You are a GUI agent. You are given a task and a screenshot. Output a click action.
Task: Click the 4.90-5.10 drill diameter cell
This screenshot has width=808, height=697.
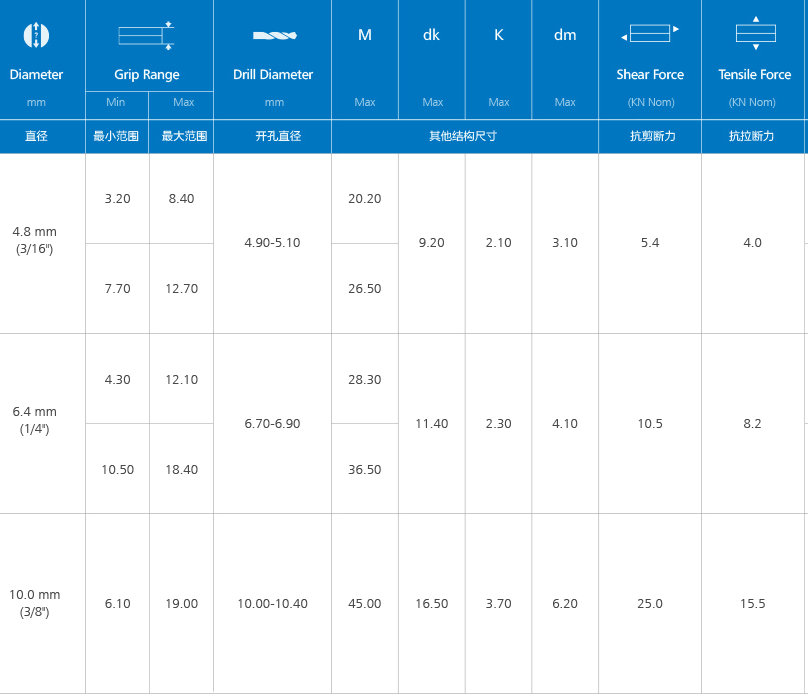(x=273, y=243)
